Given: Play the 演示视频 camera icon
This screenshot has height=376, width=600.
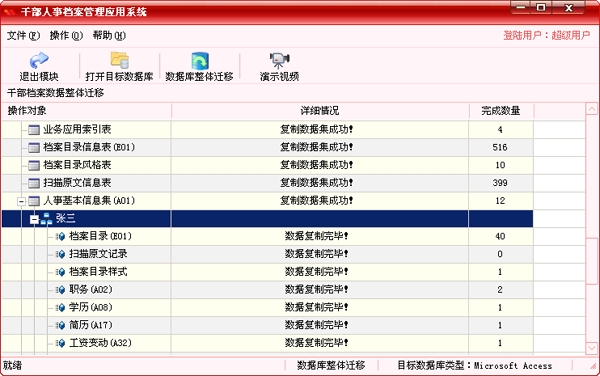Looking at the screenshot, I should [x=279, y=60].
